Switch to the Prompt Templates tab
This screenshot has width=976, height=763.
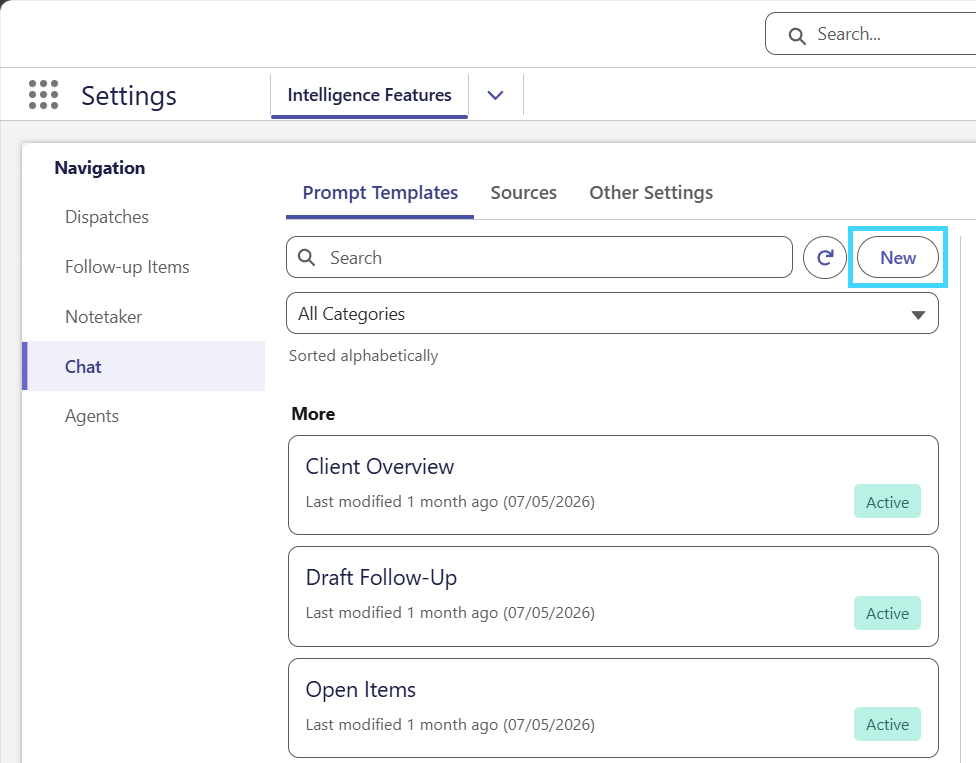(x=380, y=193)
